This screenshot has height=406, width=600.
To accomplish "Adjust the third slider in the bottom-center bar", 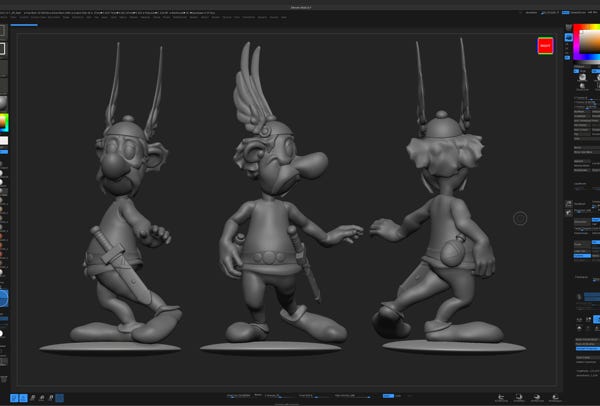I will 315,396.
